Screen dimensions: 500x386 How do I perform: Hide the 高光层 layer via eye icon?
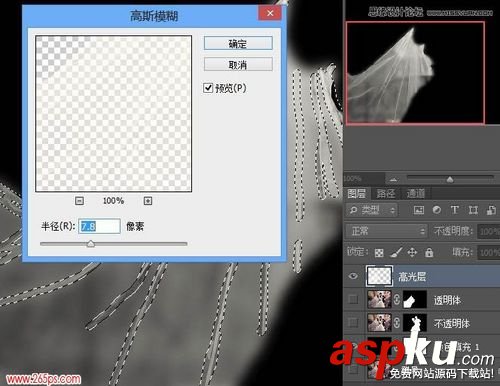pyautogui.click(x=353, y=276)
